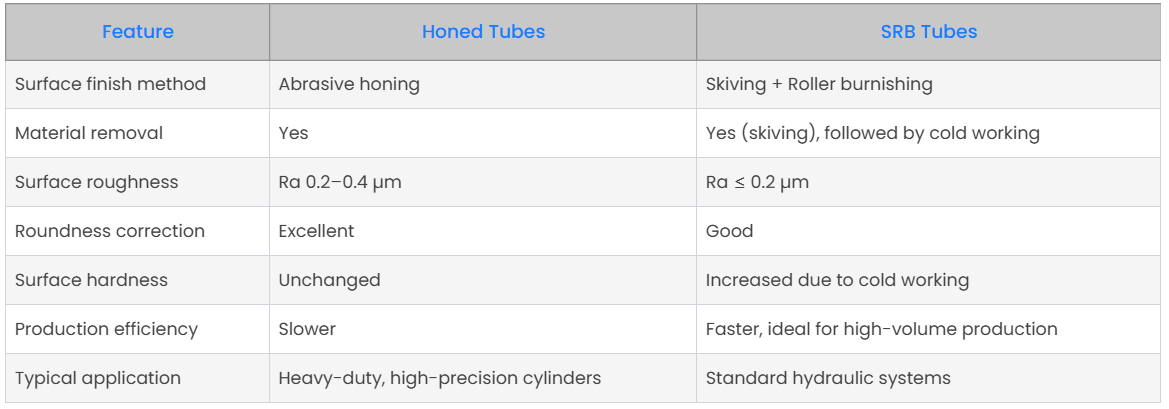Viewport: 1169px width, 409px height.
Task: Click the "Faster, ideal for high-volume production" cell
Action: (881, 329)
